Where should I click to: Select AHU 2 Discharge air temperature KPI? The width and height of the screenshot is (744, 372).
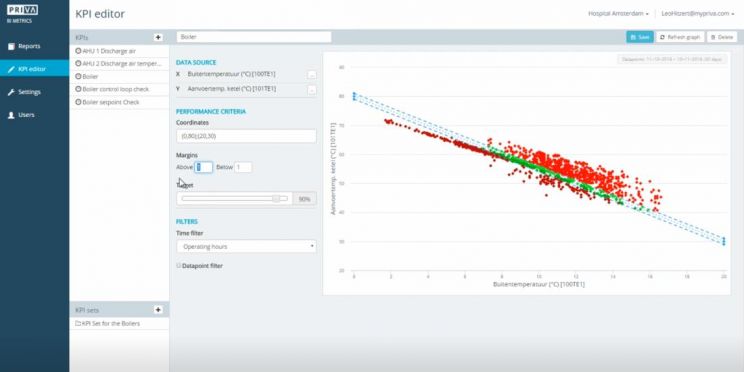pos(119,63)
